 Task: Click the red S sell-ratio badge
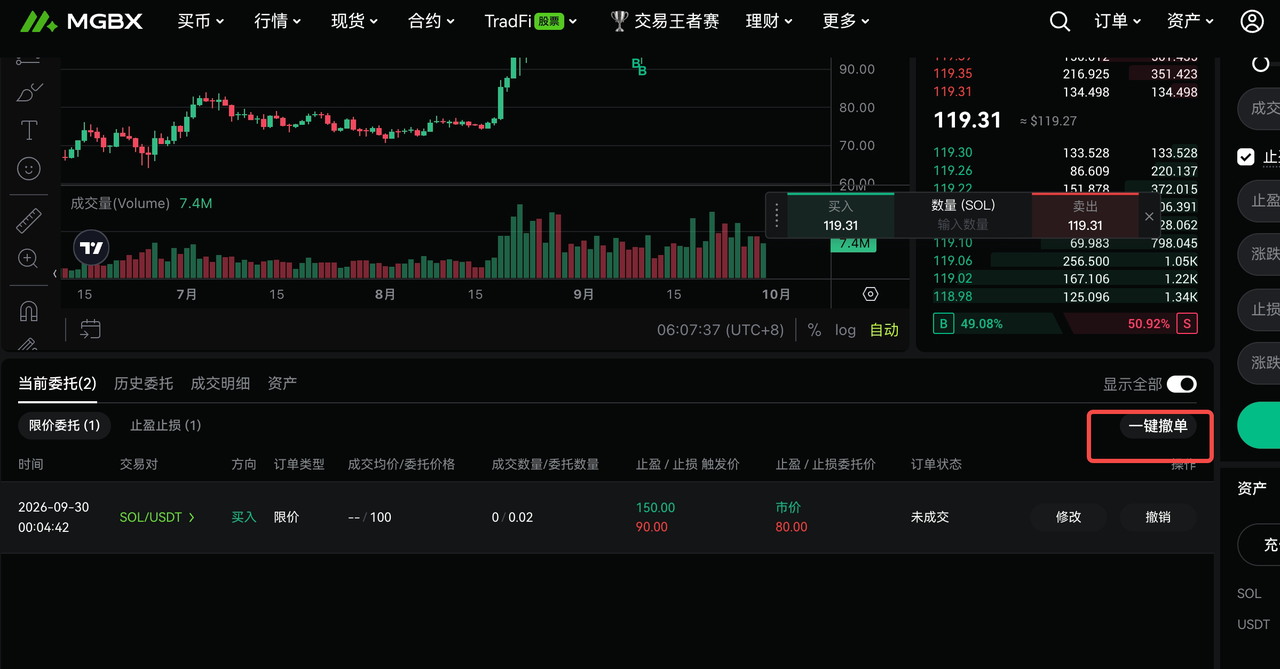[1187, 324]
